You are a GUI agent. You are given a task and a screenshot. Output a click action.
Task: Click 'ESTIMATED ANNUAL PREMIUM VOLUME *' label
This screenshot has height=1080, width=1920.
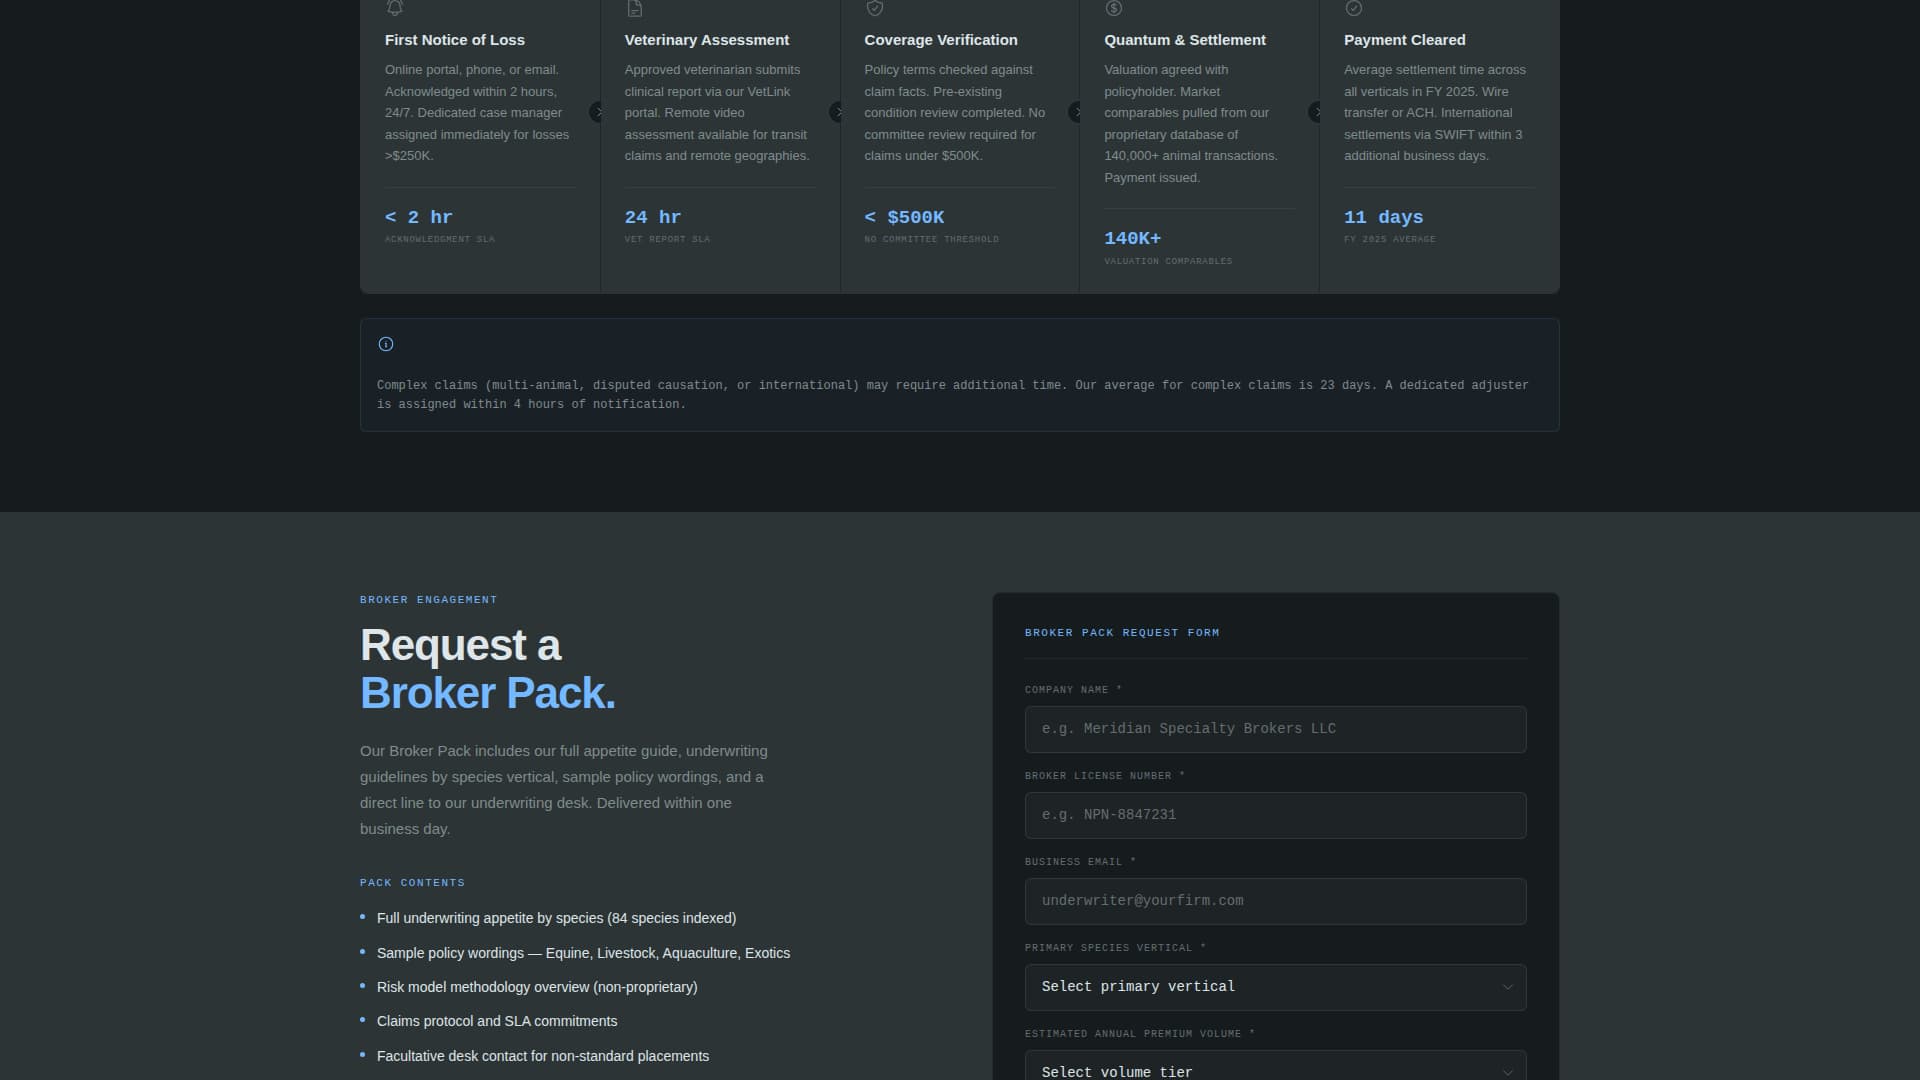coord(1140,1034)
